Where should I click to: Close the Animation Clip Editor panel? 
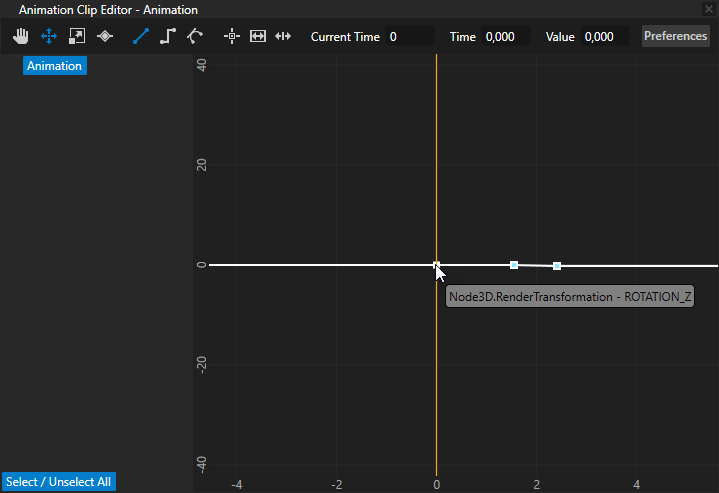point(709,9)
